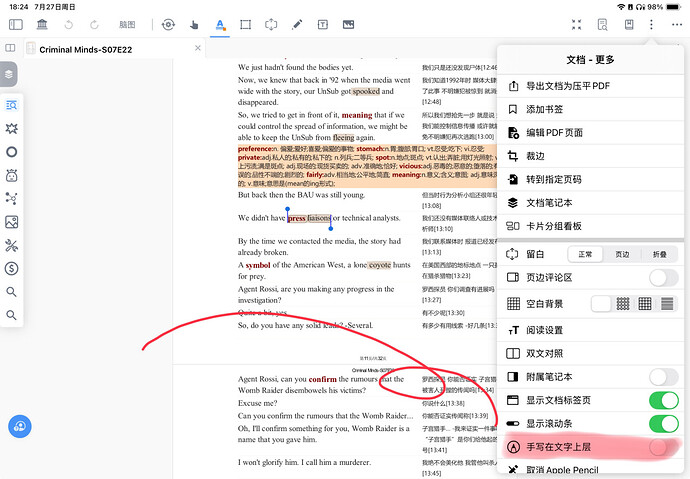Tap the highlighted word 'fleeing'

click(343, 137)
